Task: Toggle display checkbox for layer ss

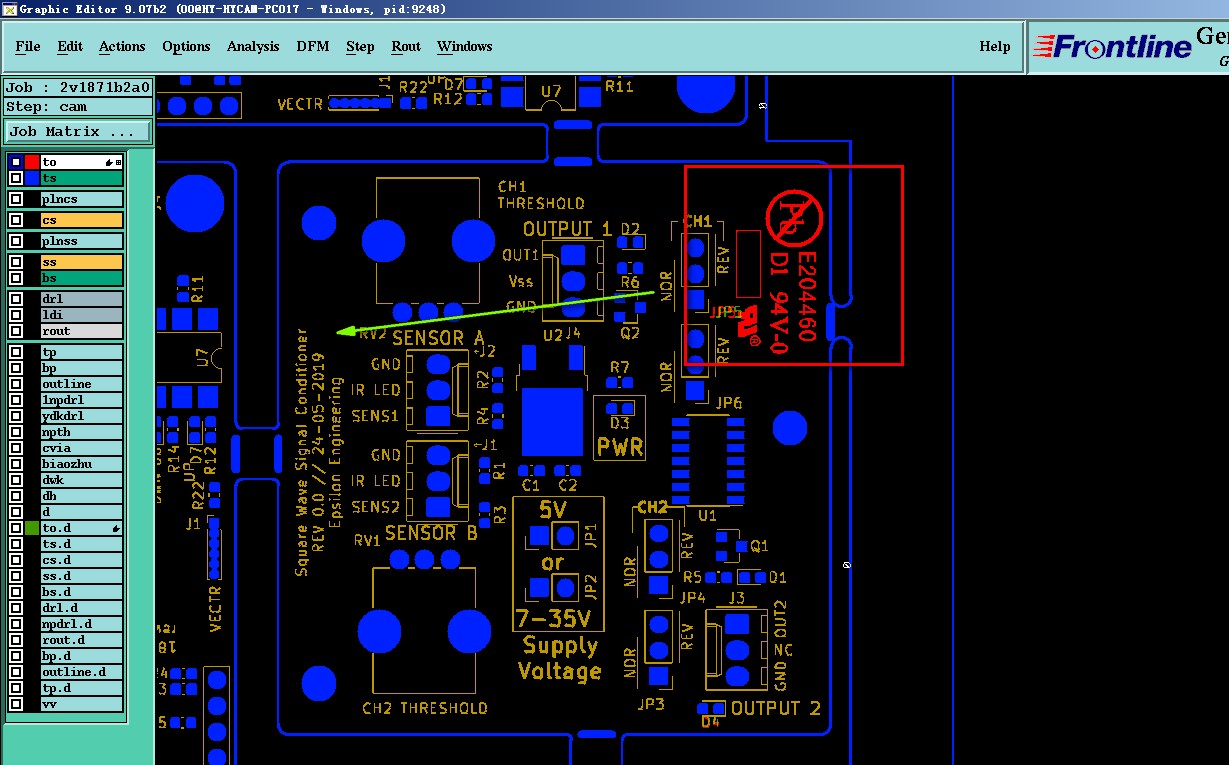Action: pos(16,262)
